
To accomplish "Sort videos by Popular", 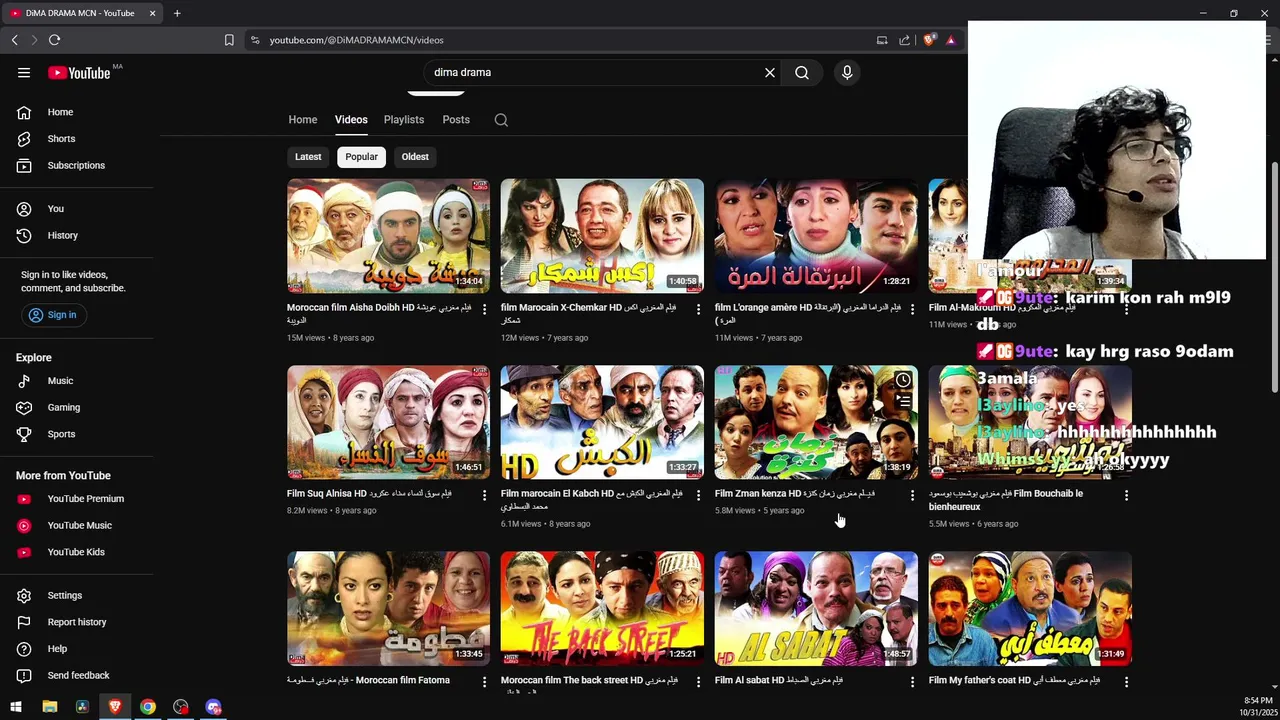I will [x=361, y=157].
